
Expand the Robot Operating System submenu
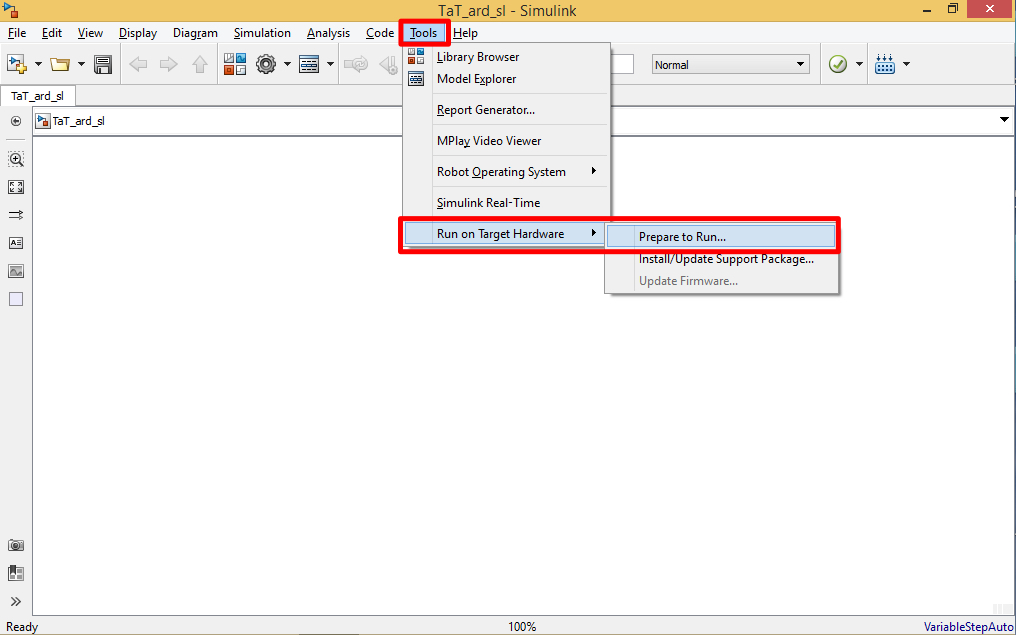click(507, 172)
